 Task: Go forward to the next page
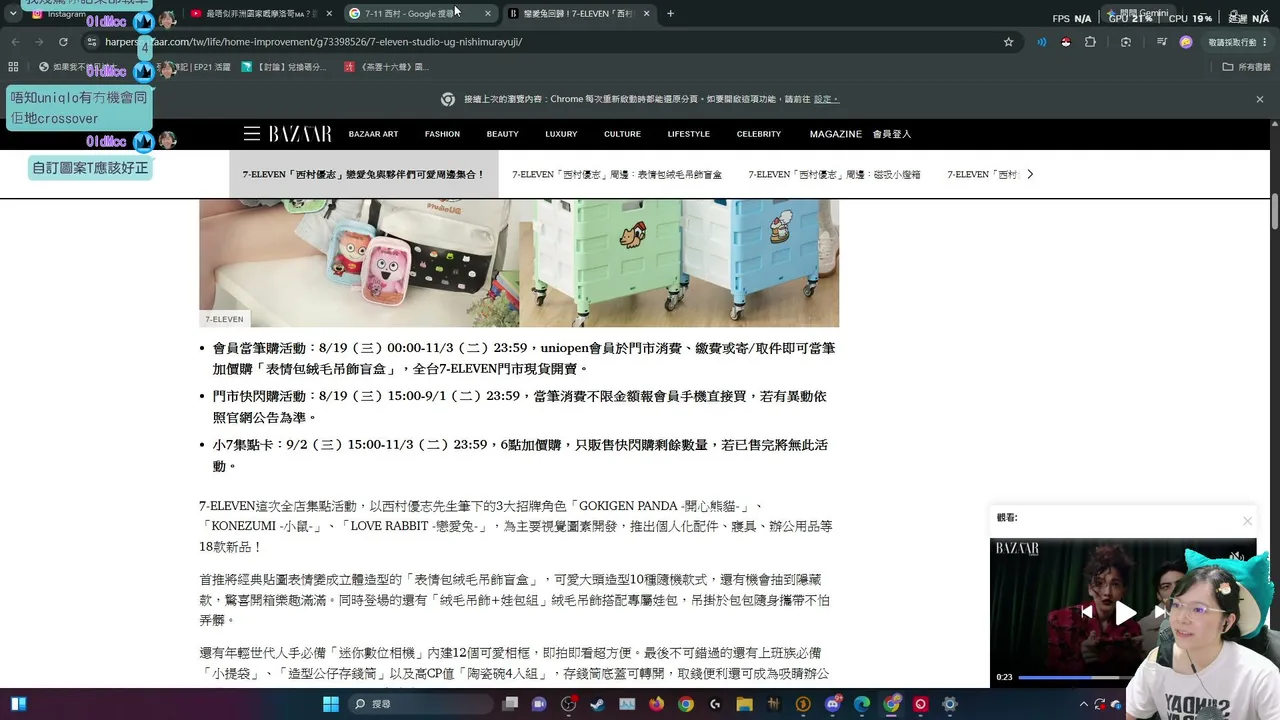[39, 42]
